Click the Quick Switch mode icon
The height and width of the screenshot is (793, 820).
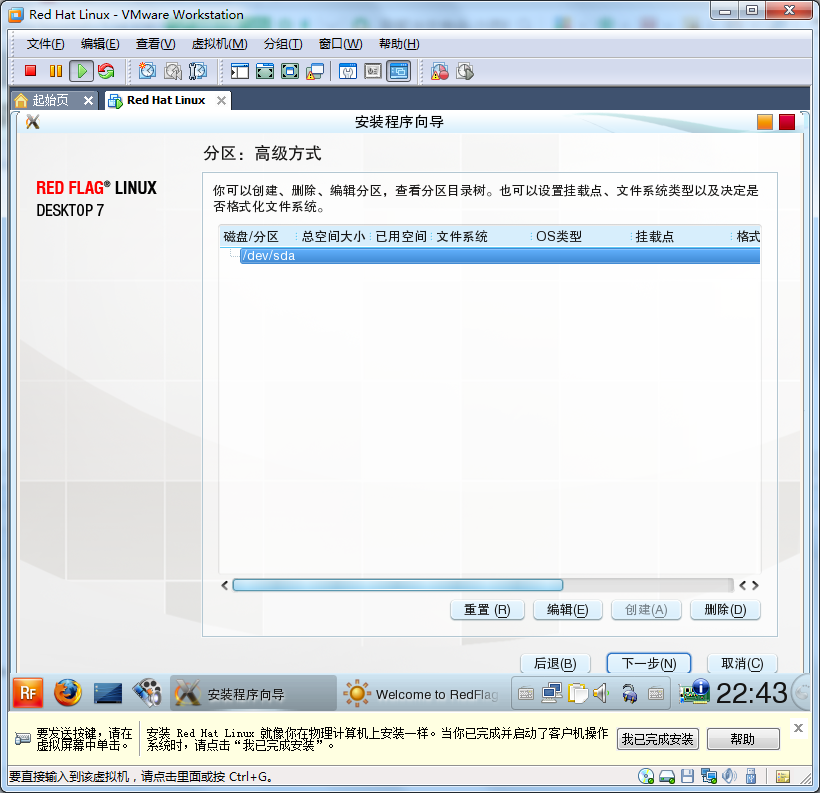[x=265, y=71]
